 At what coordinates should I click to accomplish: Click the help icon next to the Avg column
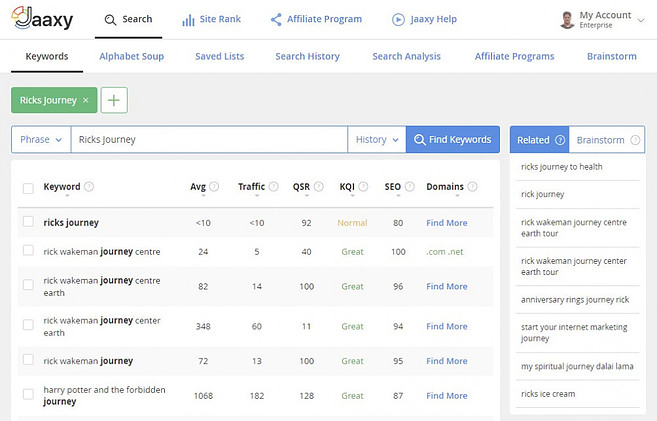tap(214, 186)
